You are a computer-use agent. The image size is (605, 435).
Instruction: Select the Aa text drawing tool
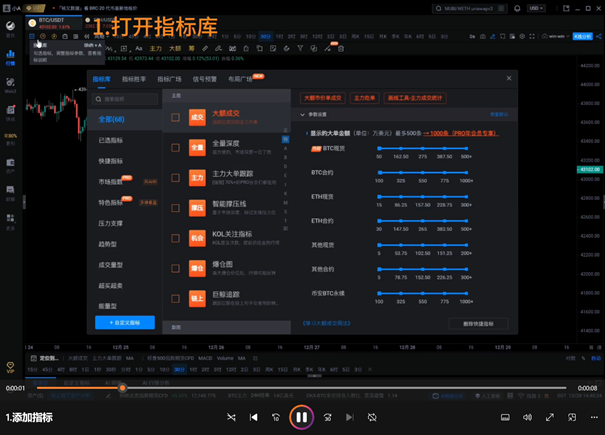pyautogui.click(x=139, y=49)
